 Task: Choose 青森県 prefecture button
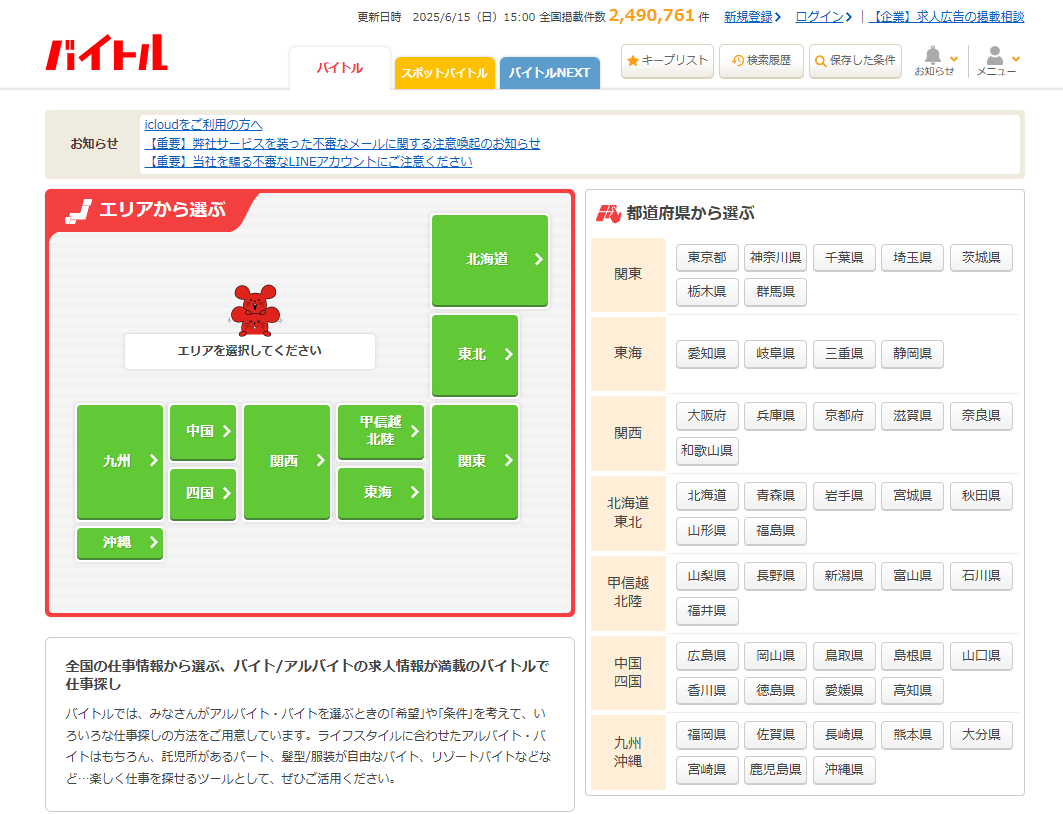click(776, 496)
